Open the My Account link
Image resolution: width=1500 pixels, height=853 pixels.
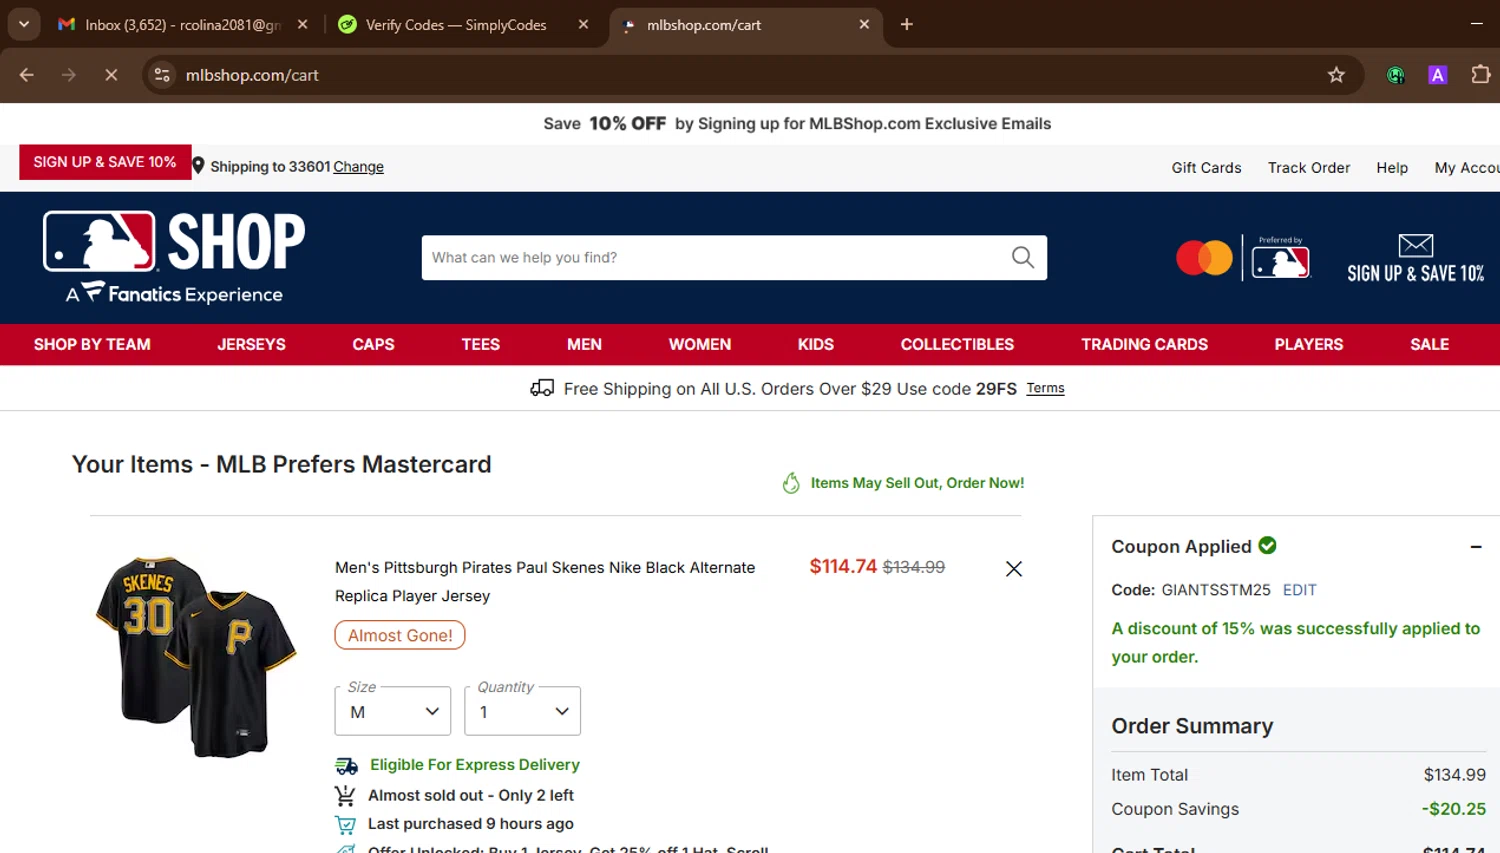pos(1467,168)
